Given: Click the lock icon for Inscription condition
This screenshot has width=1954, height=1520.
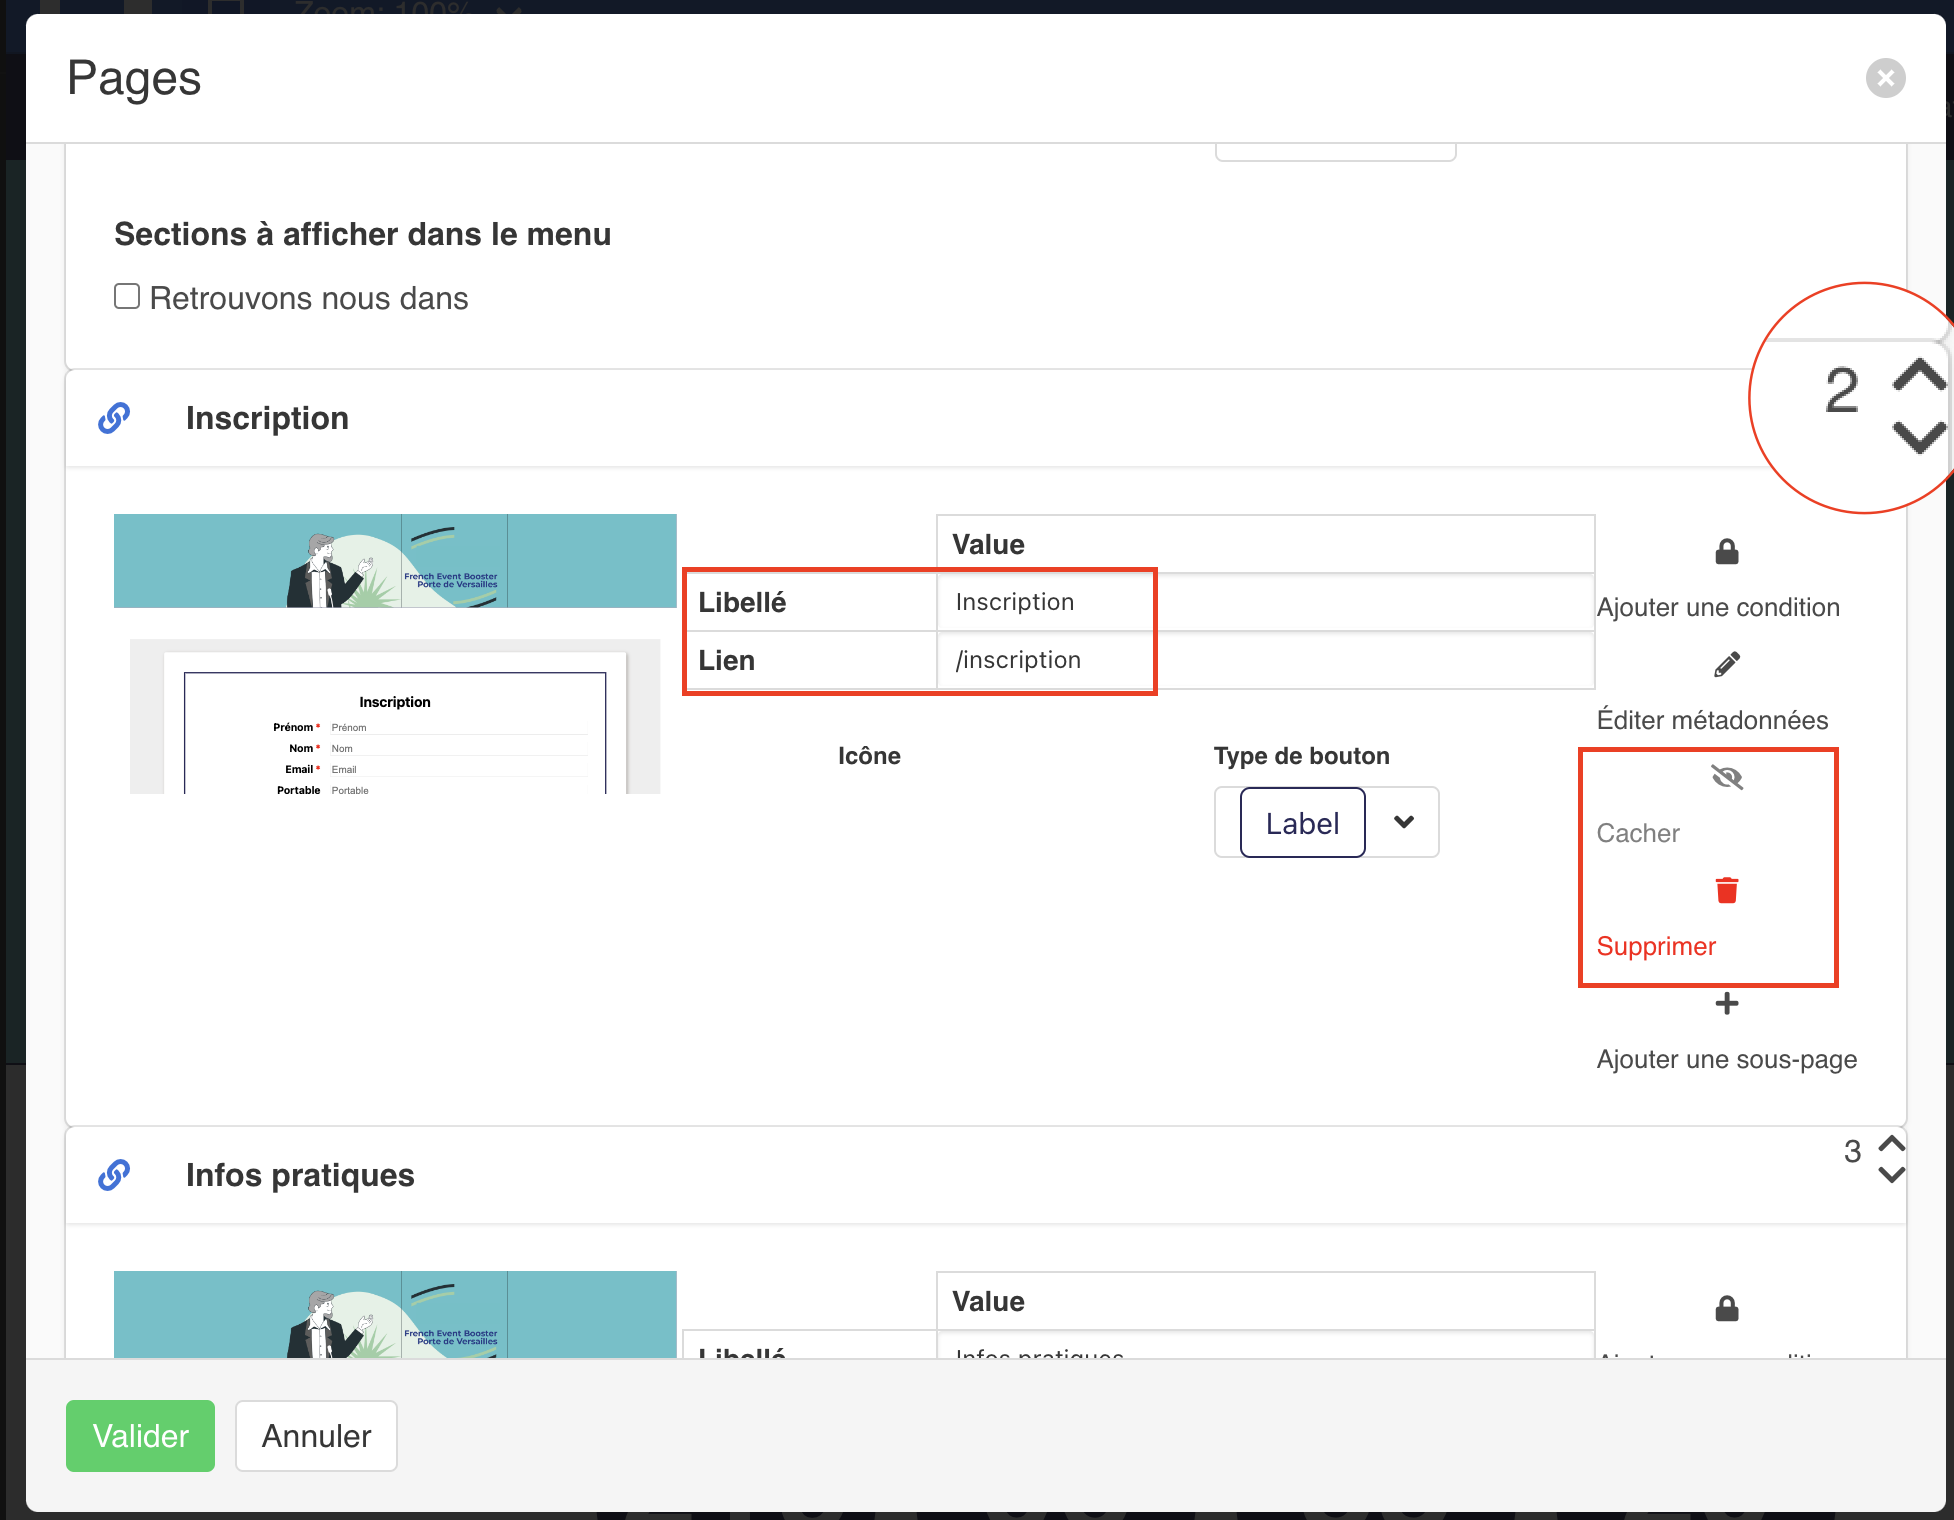Looking at the screenshot, I should (1726, 552).
